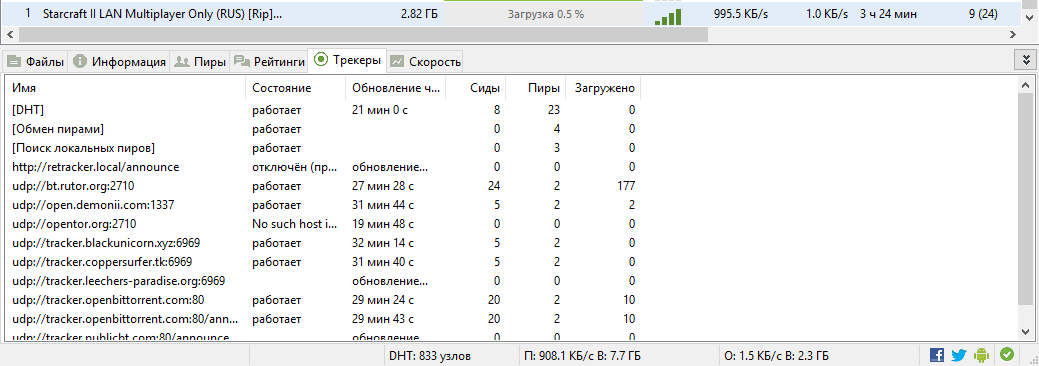Click the green signal bars health icon
The image size is (1039, 366).
click(667, 17)
